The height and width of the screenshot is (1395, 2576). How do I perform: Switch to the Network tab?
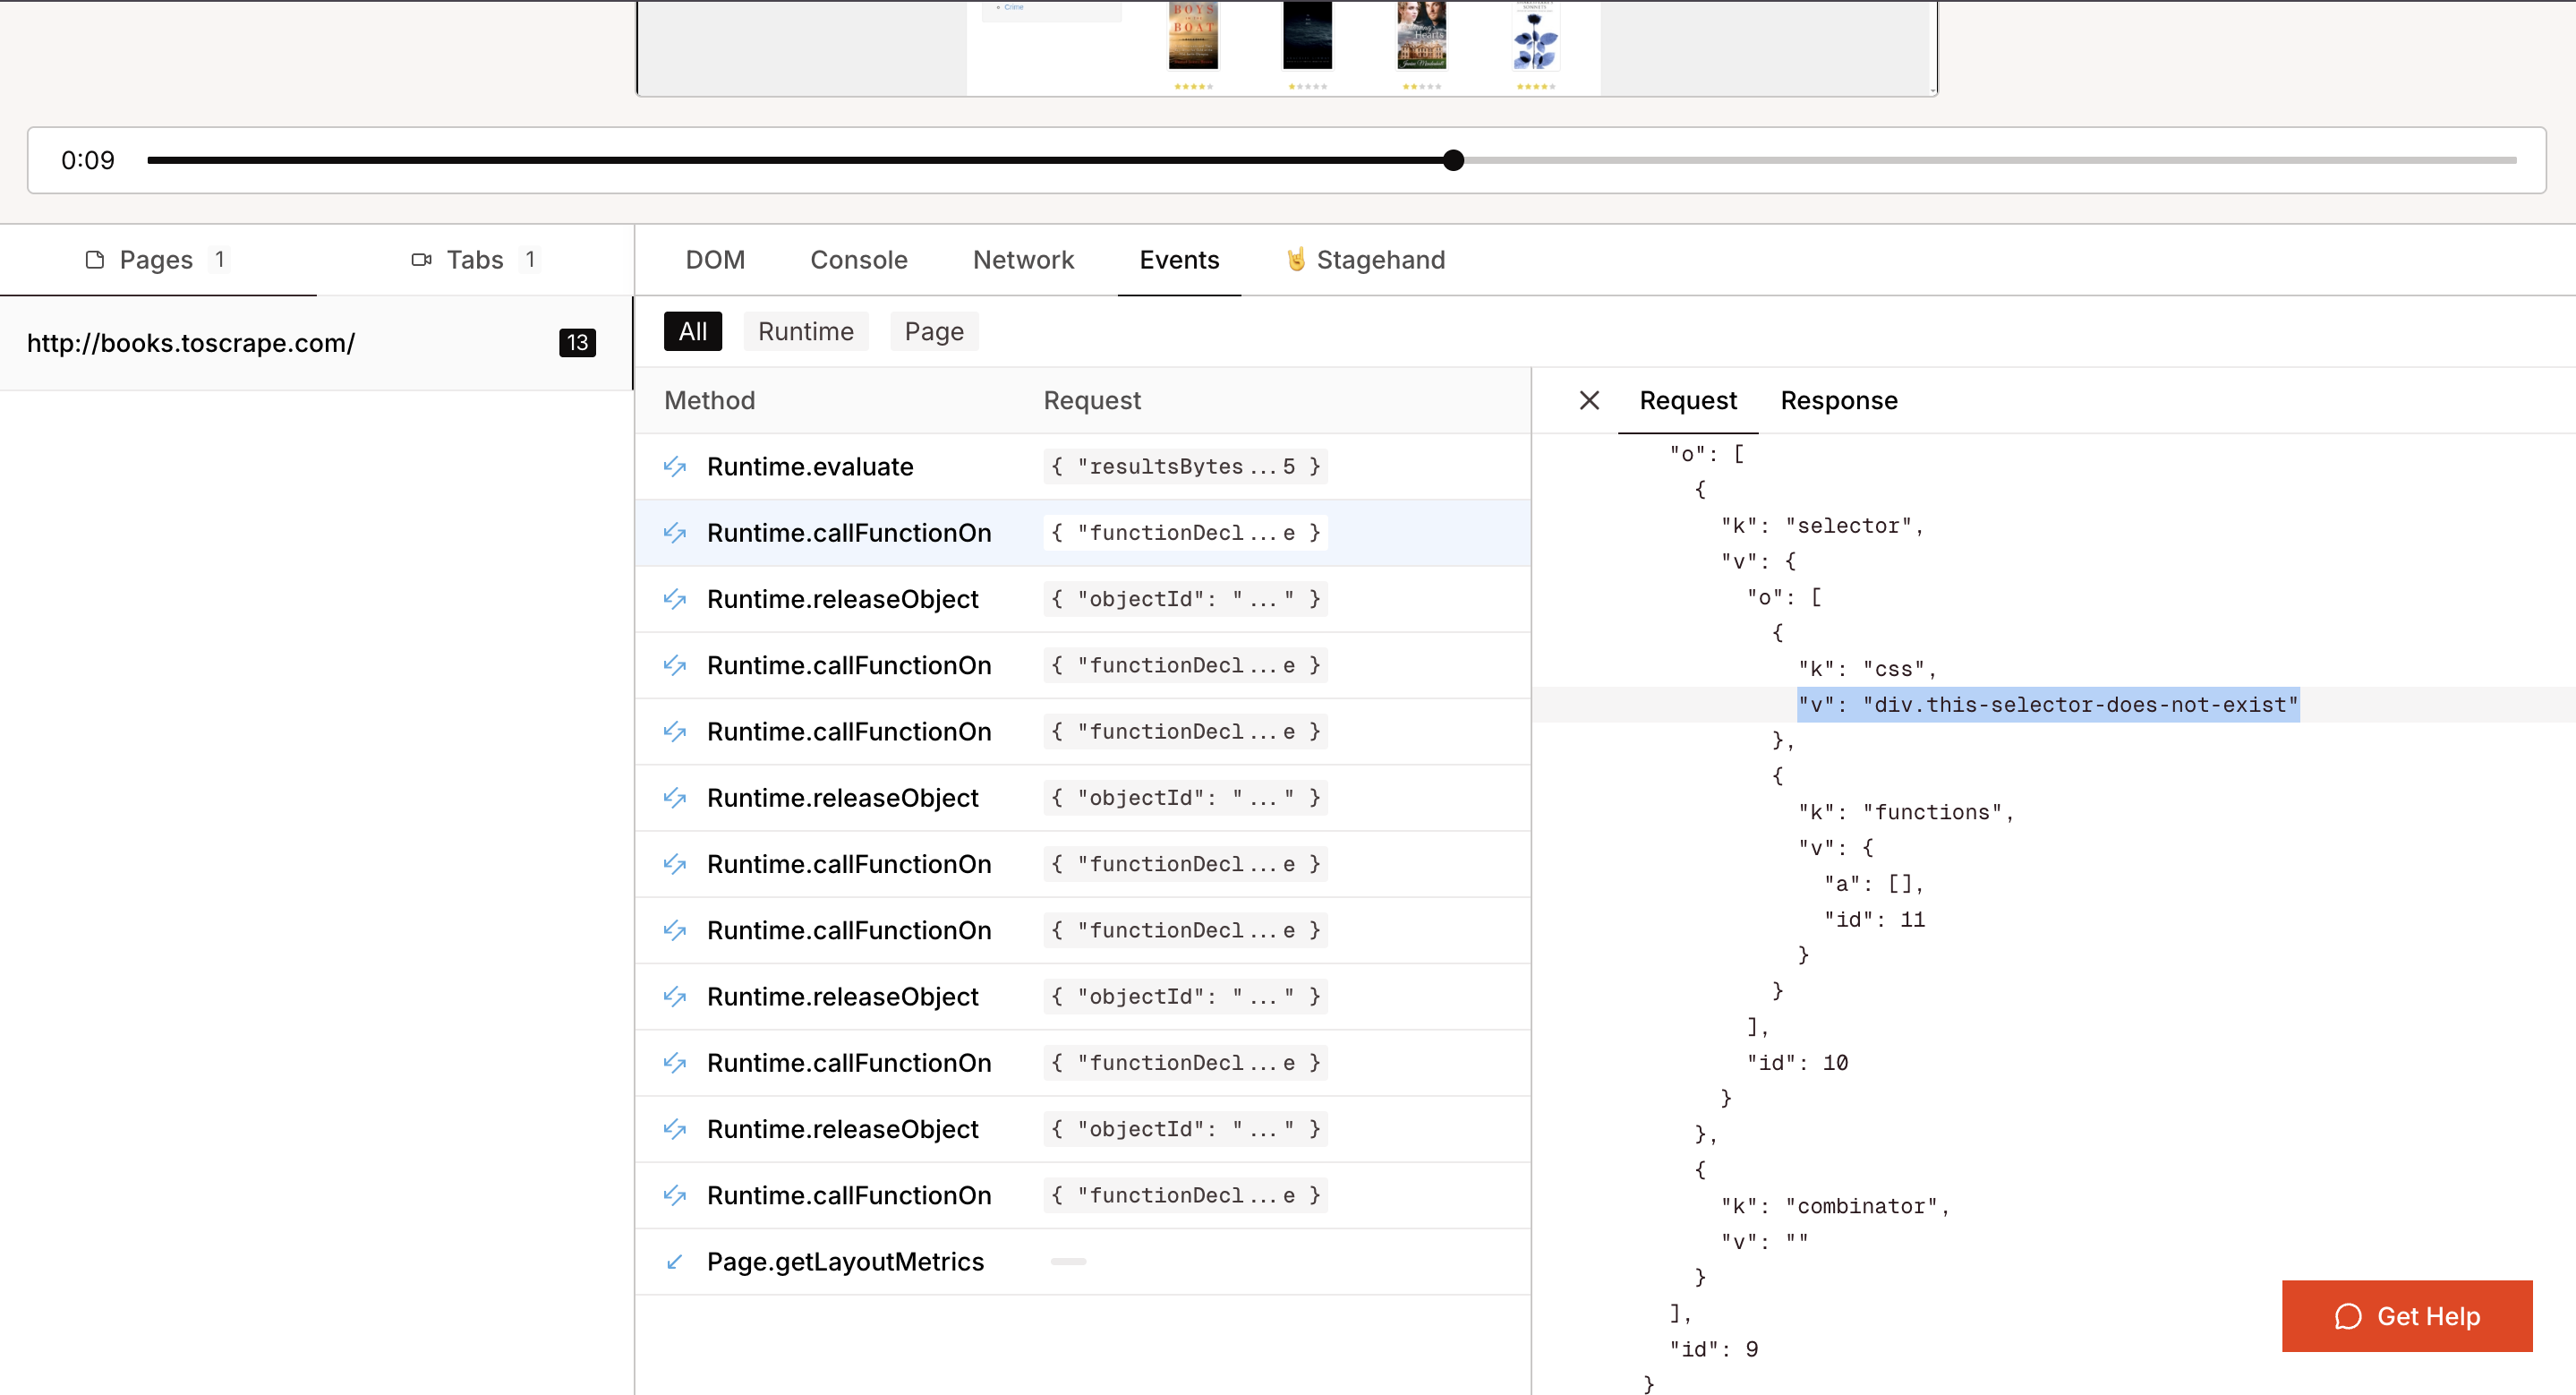tap(1023, 260)
